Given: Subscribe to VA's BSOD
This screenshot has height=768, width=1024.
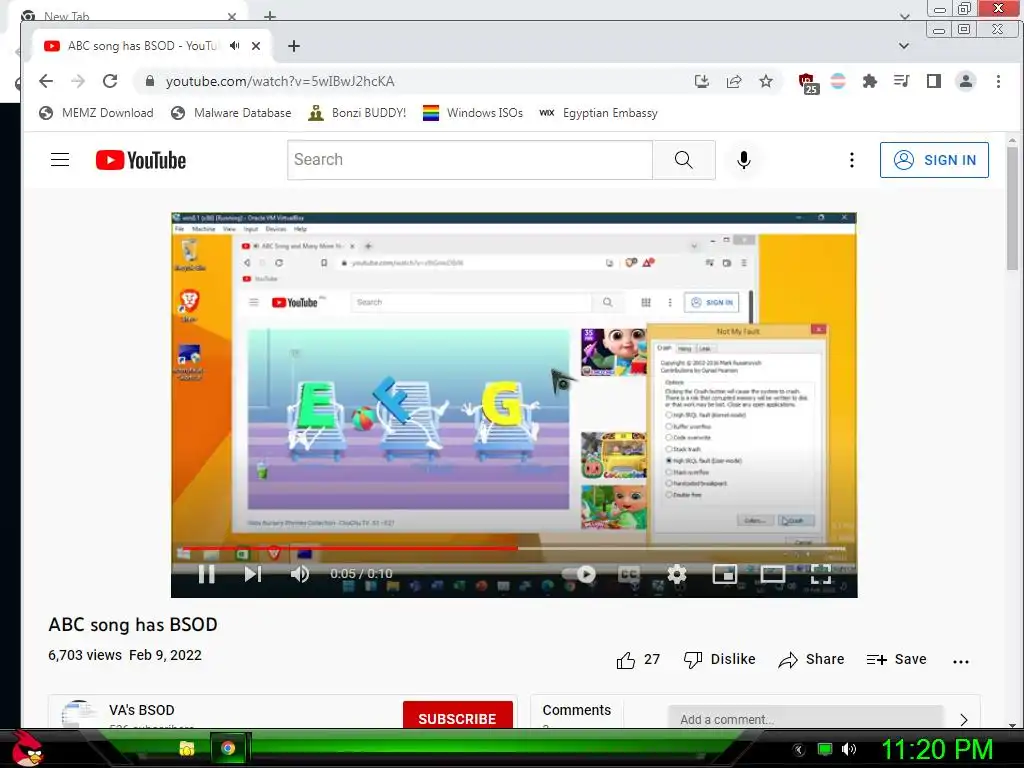Looking at the screenshot, I should [457, 716].
